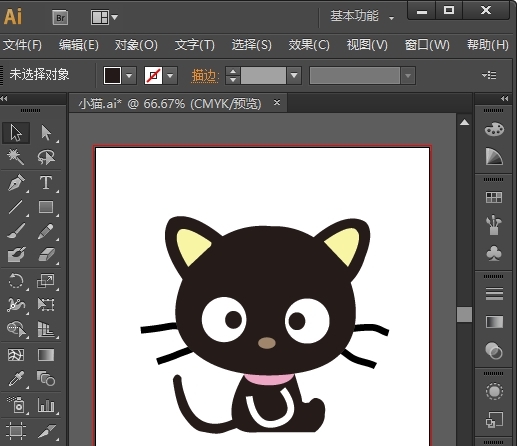Open the 基本功能 workspace switcher
517x446 pixels.
362,16
